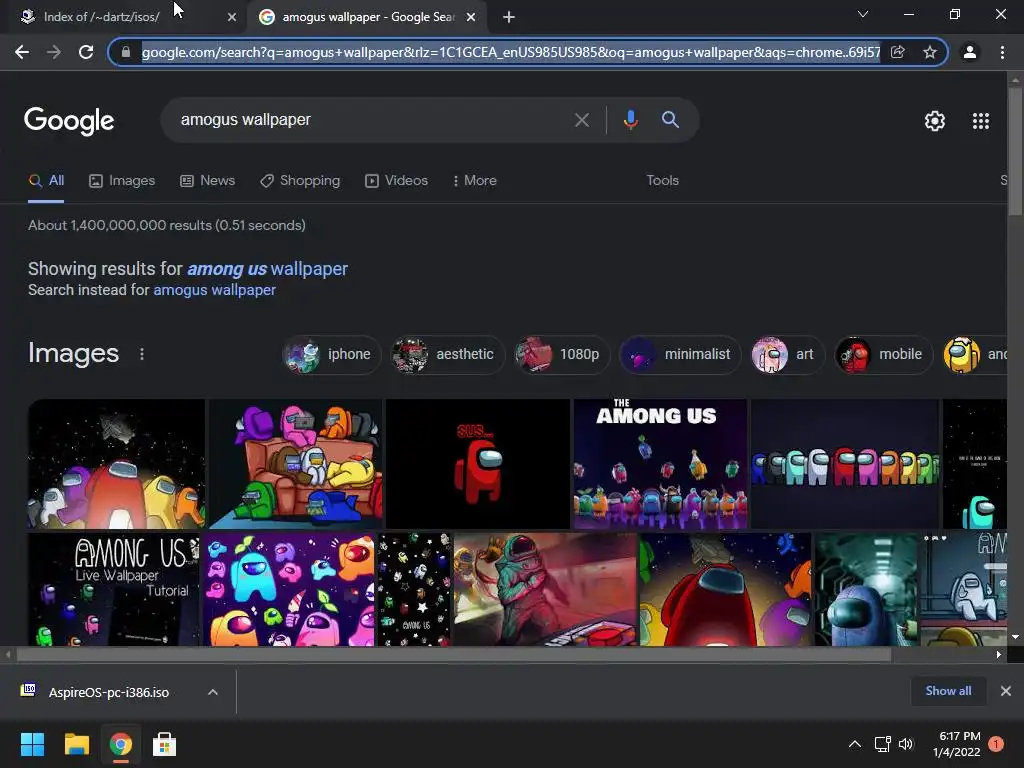
Task: Open Google quick settings gear
Action: click(x=935, y=121)
